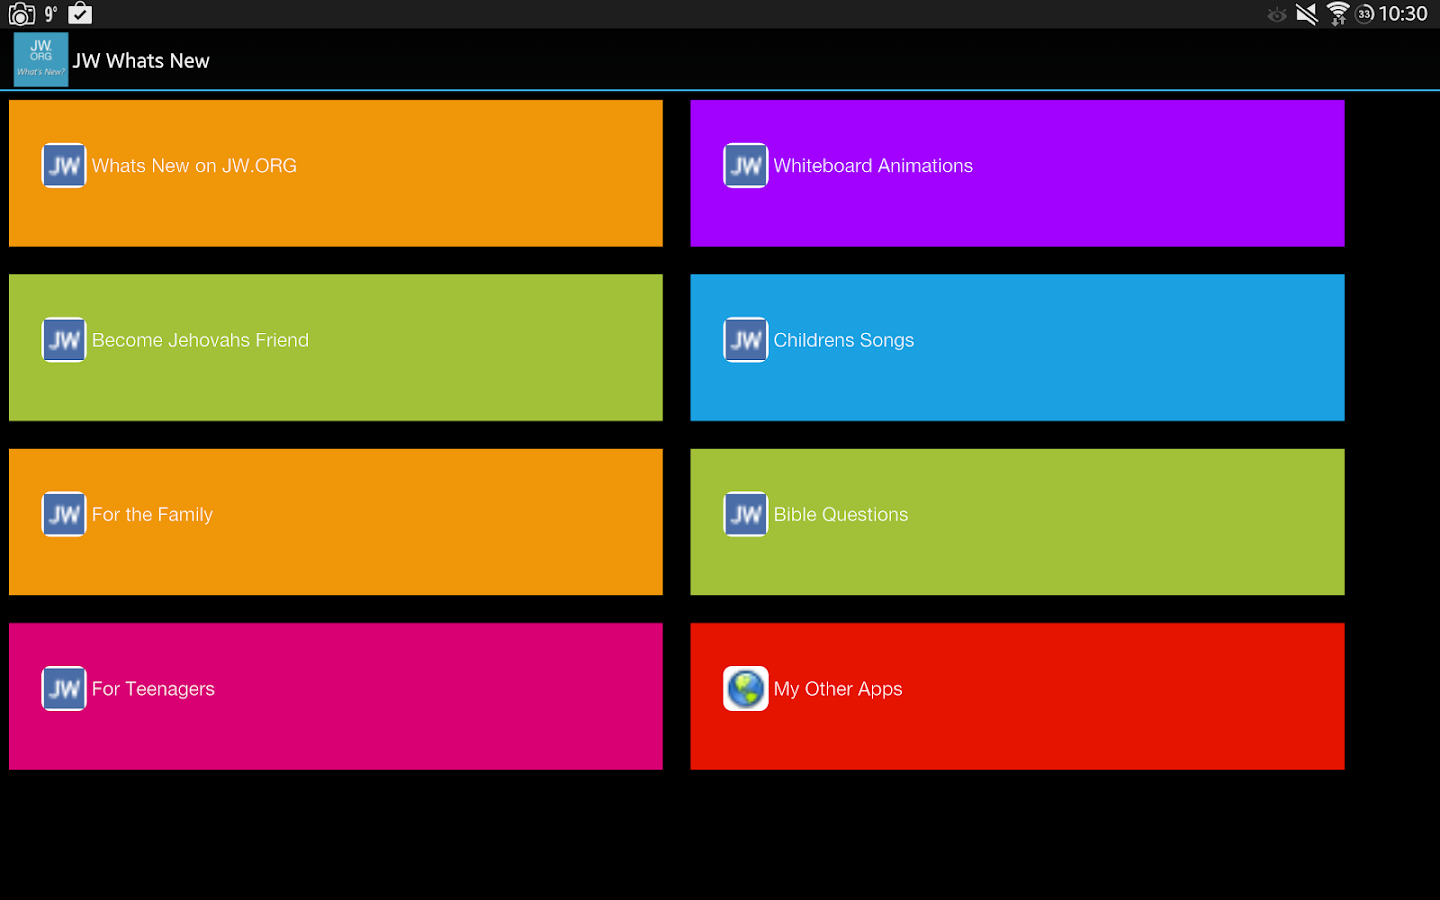Click the JW icon beside Whiteboard Animations
Screen dimensions: 1440x900
click(x=746, y=166)
